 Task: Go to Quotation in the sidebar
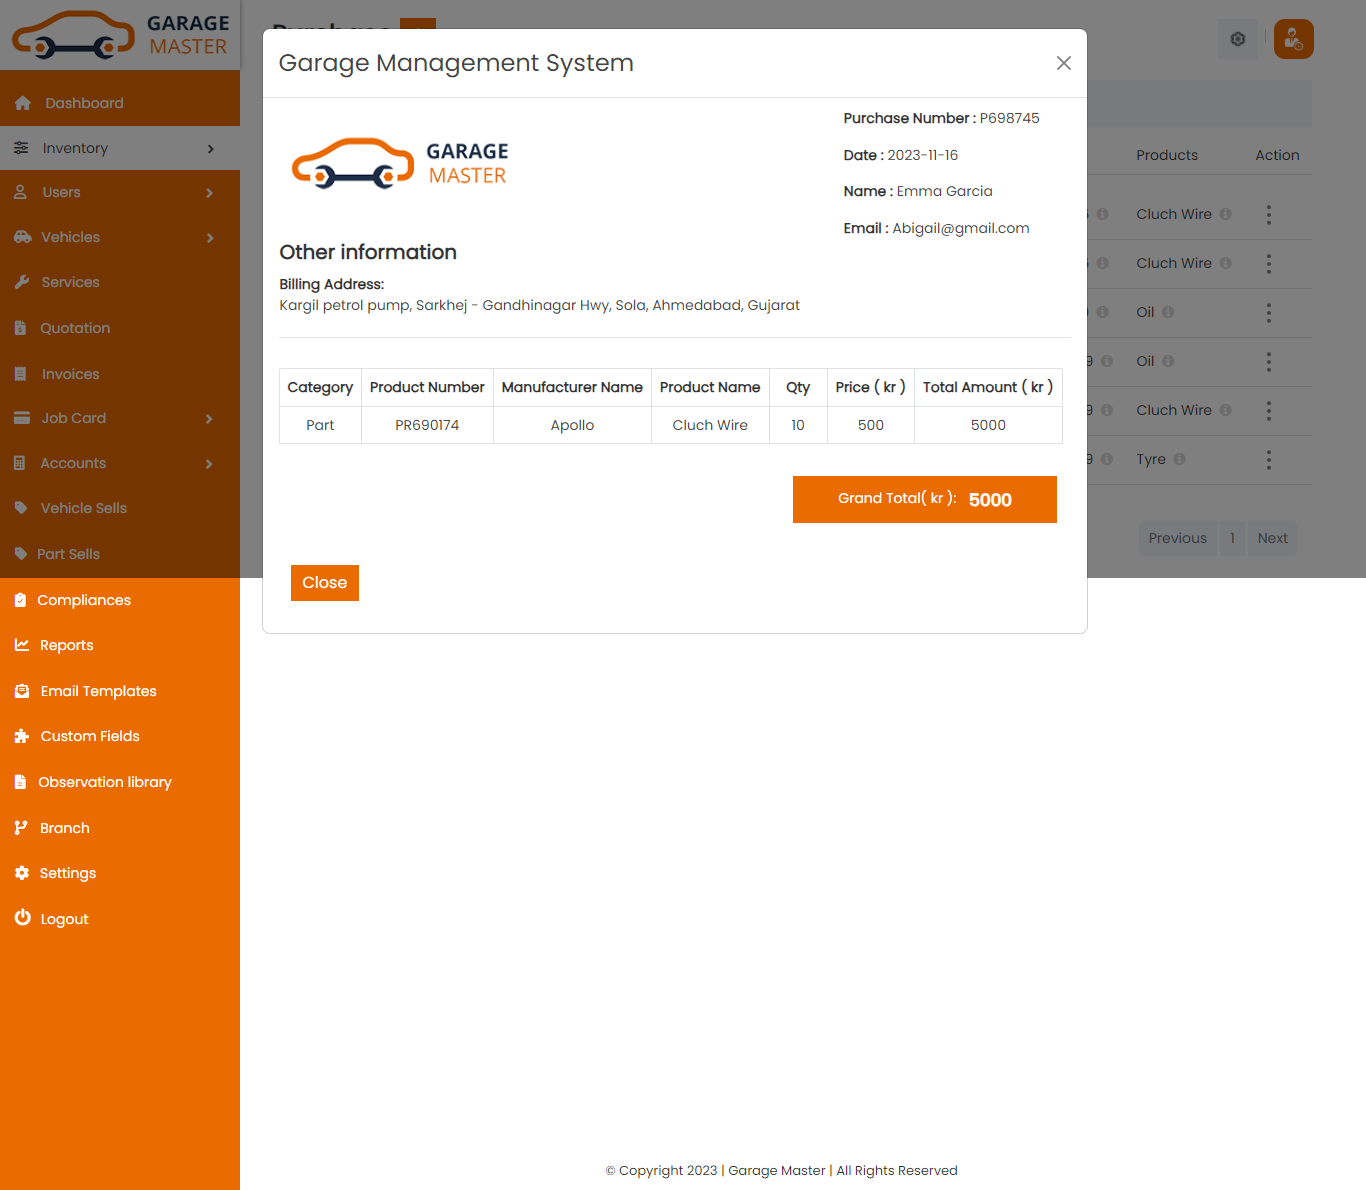pyautogui.click(x=75, y=328)
